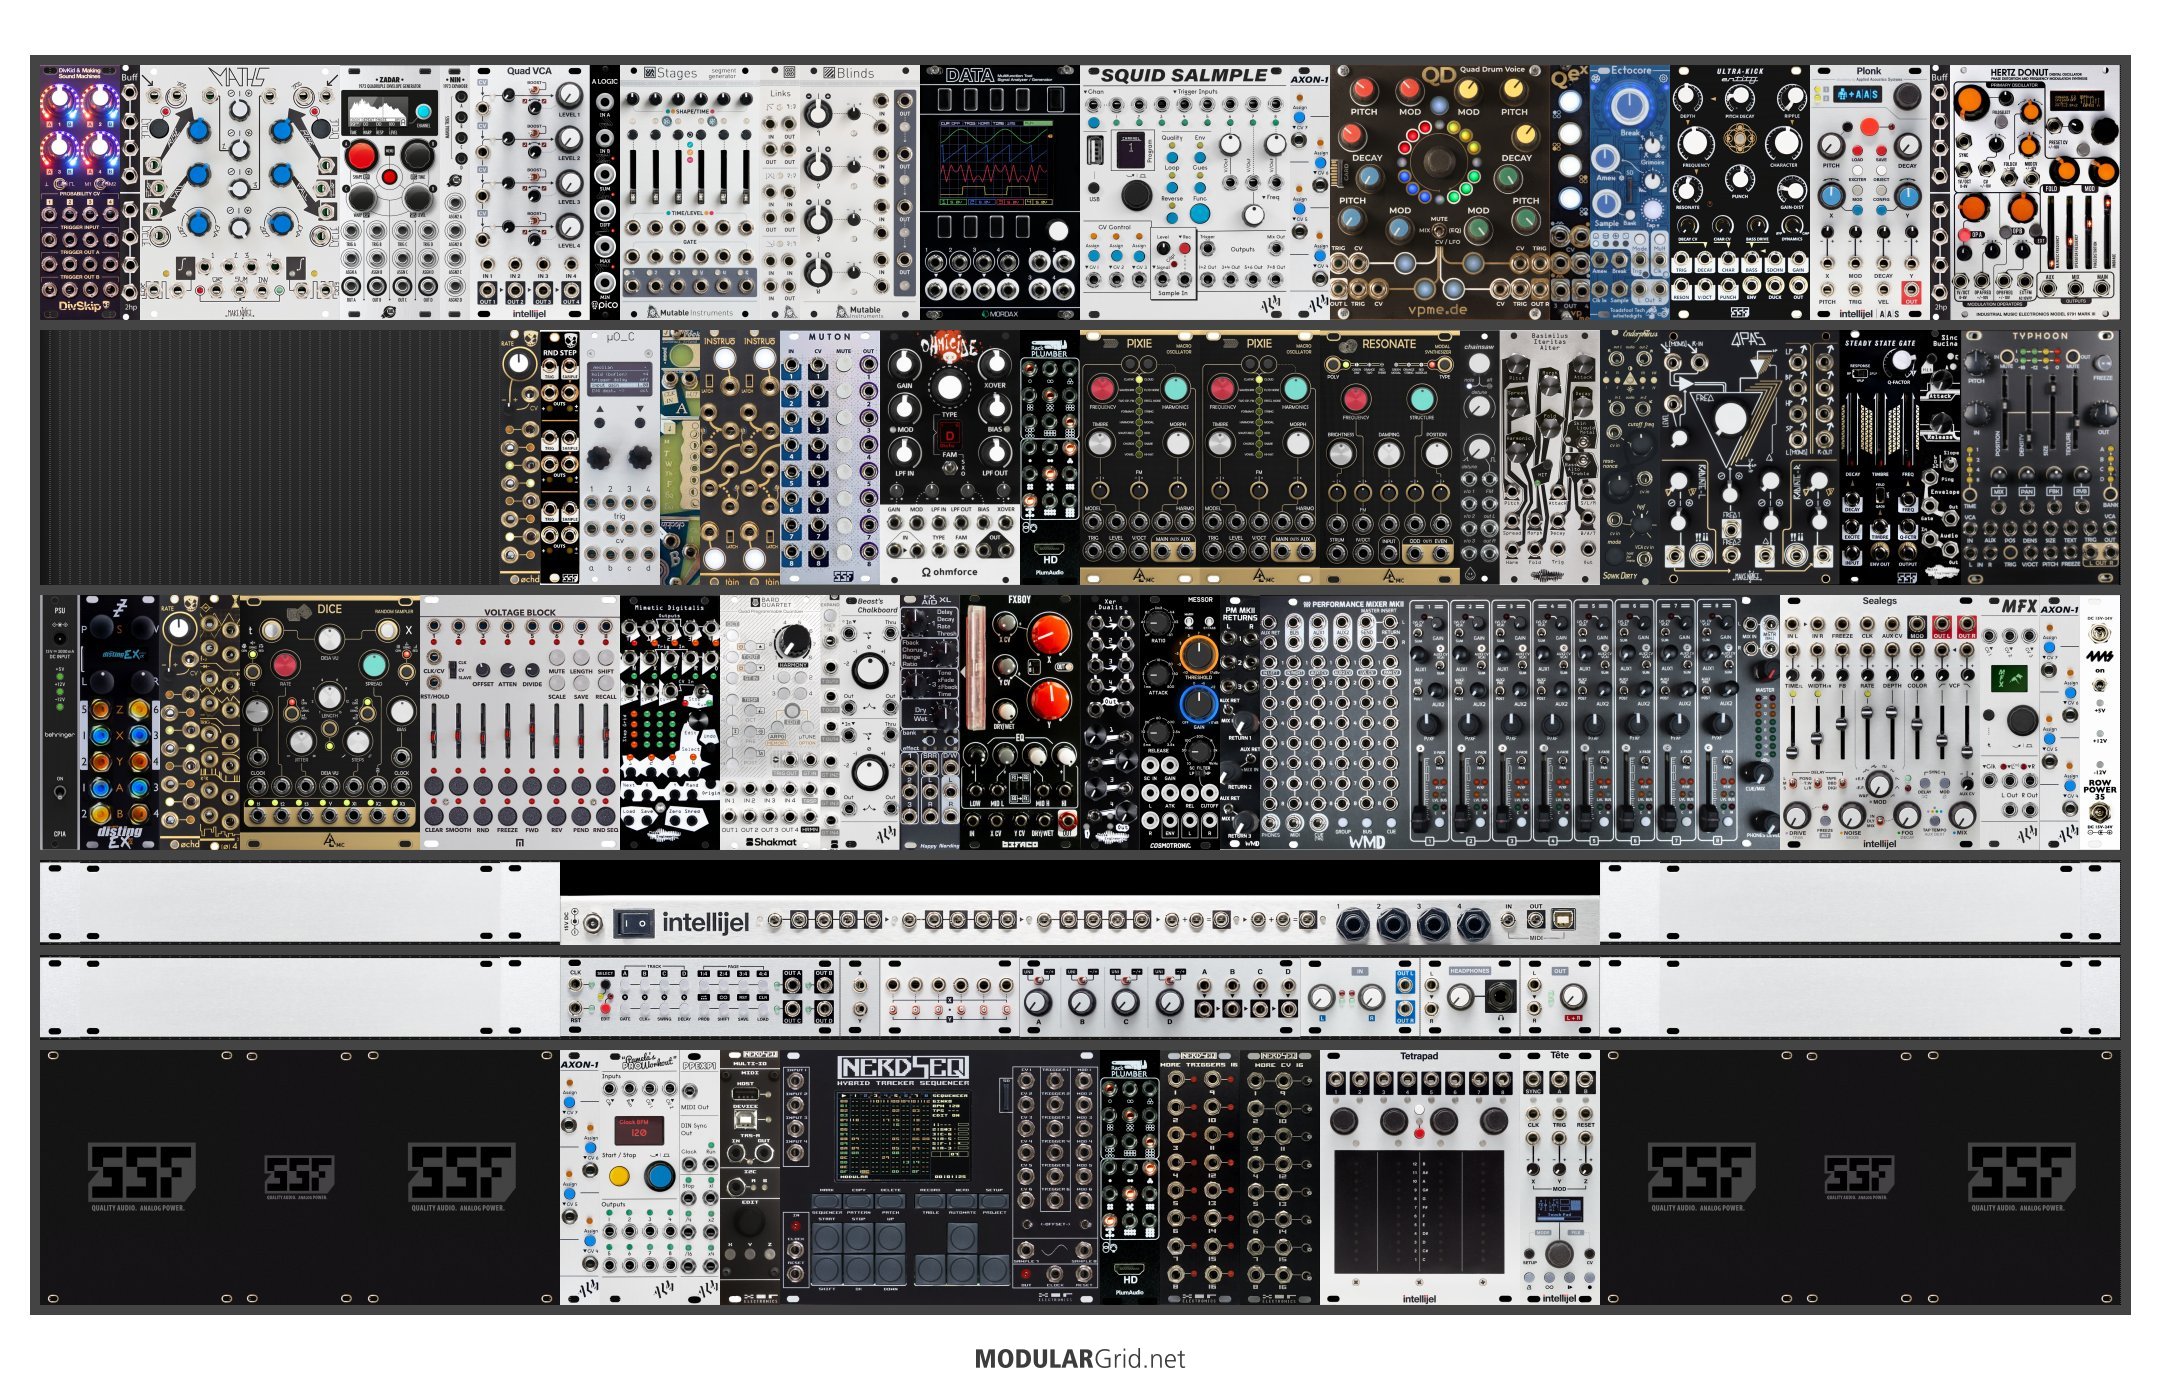Click the Tête large encoder knob
This screenshot has width=2161, height=1380.
pos(1558,1252)
